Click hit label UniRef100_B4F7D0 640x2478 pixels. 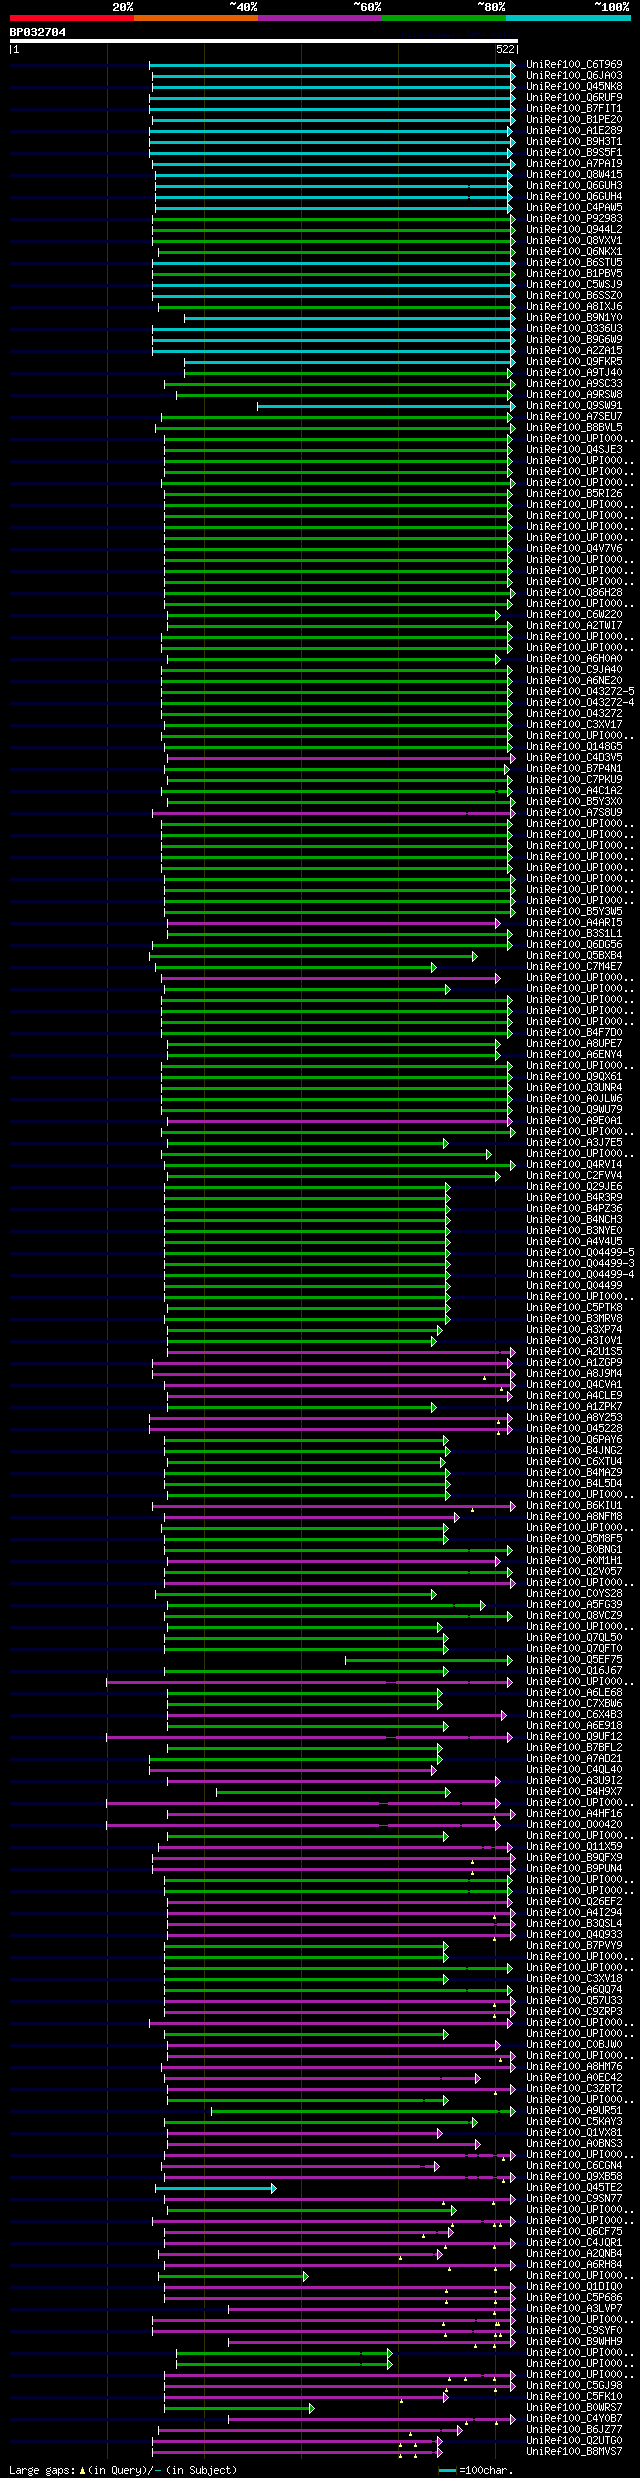pos(574,1033)
